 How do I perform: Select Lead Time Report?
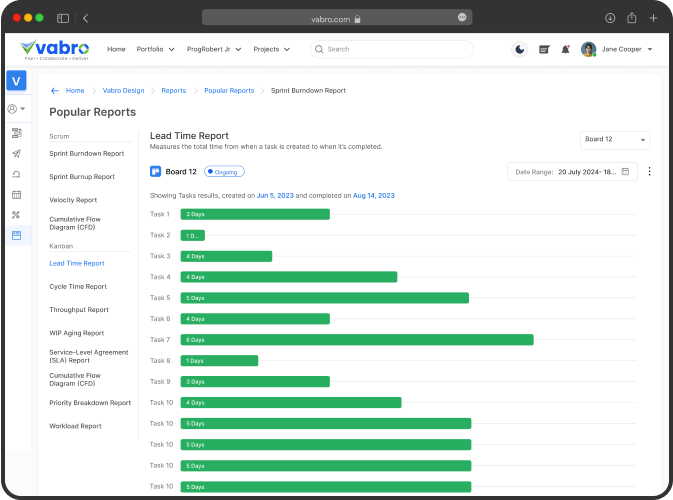coord(77,264)
